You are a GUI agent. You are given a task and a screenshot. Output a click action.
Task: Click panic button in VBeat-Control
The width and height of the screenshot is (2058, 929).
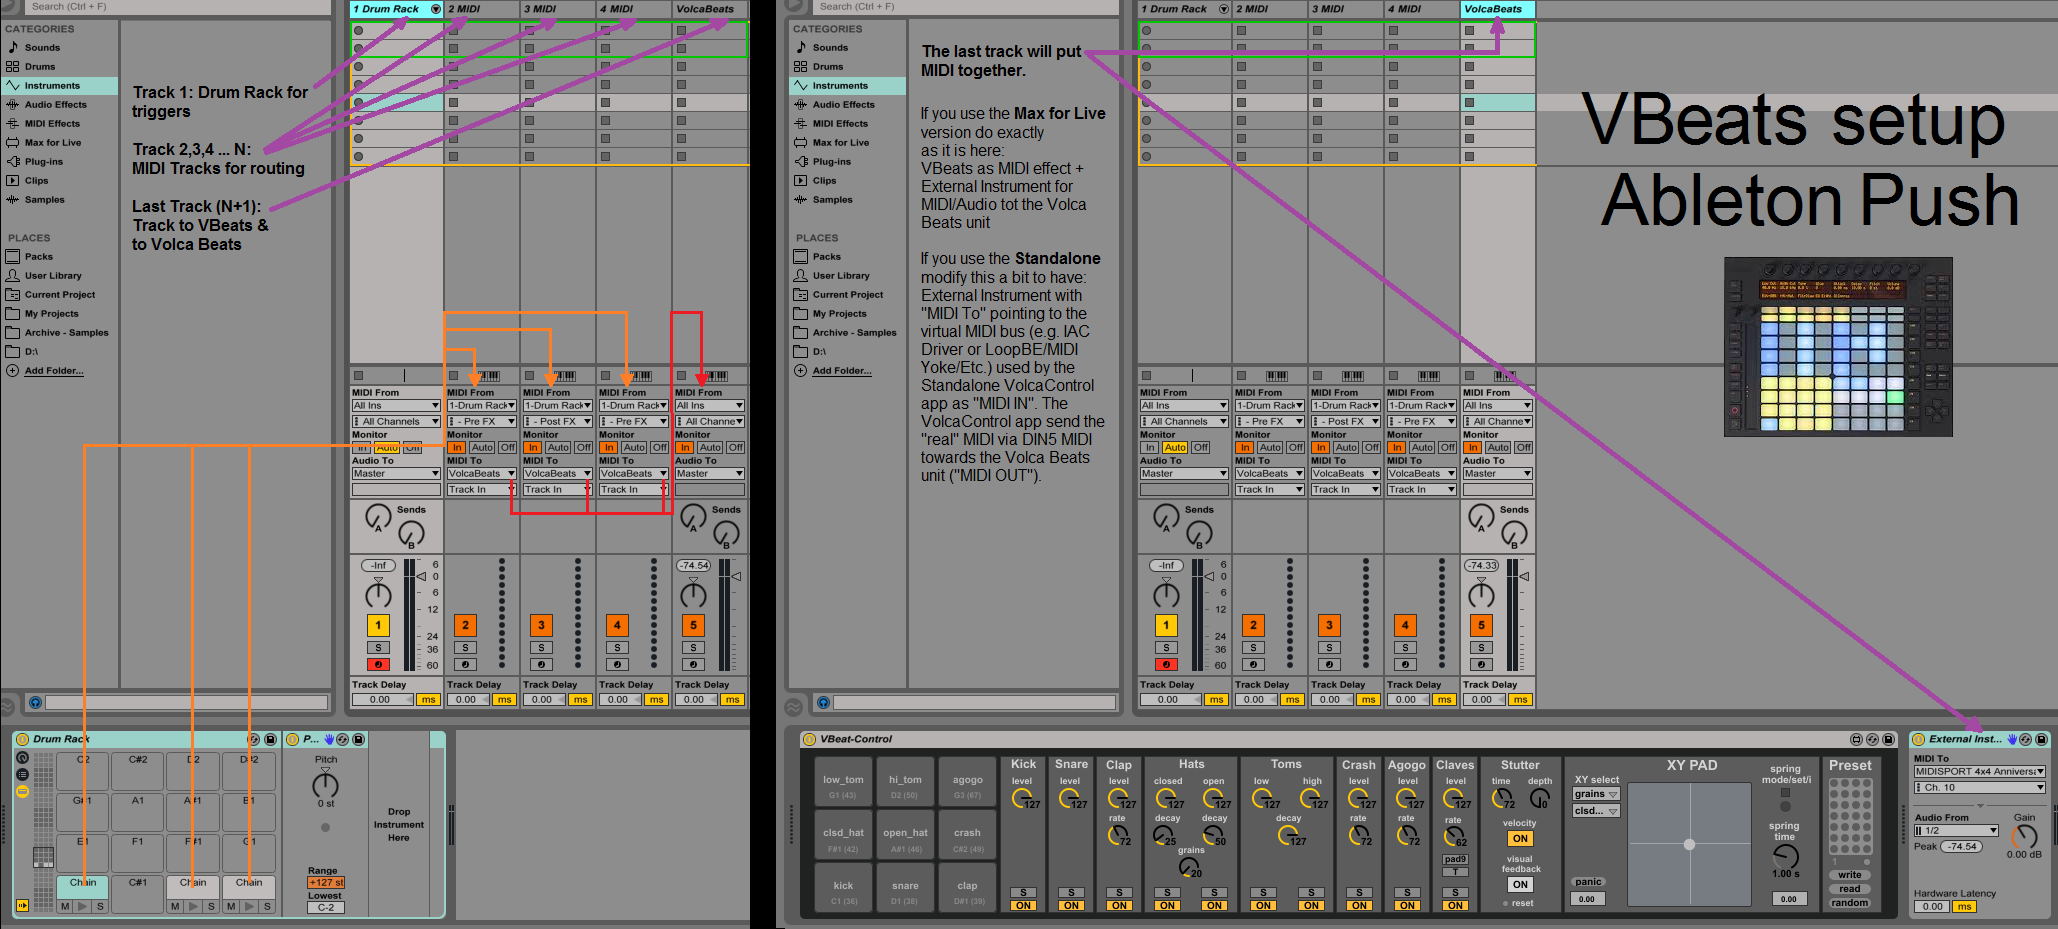click(1588, 882)
